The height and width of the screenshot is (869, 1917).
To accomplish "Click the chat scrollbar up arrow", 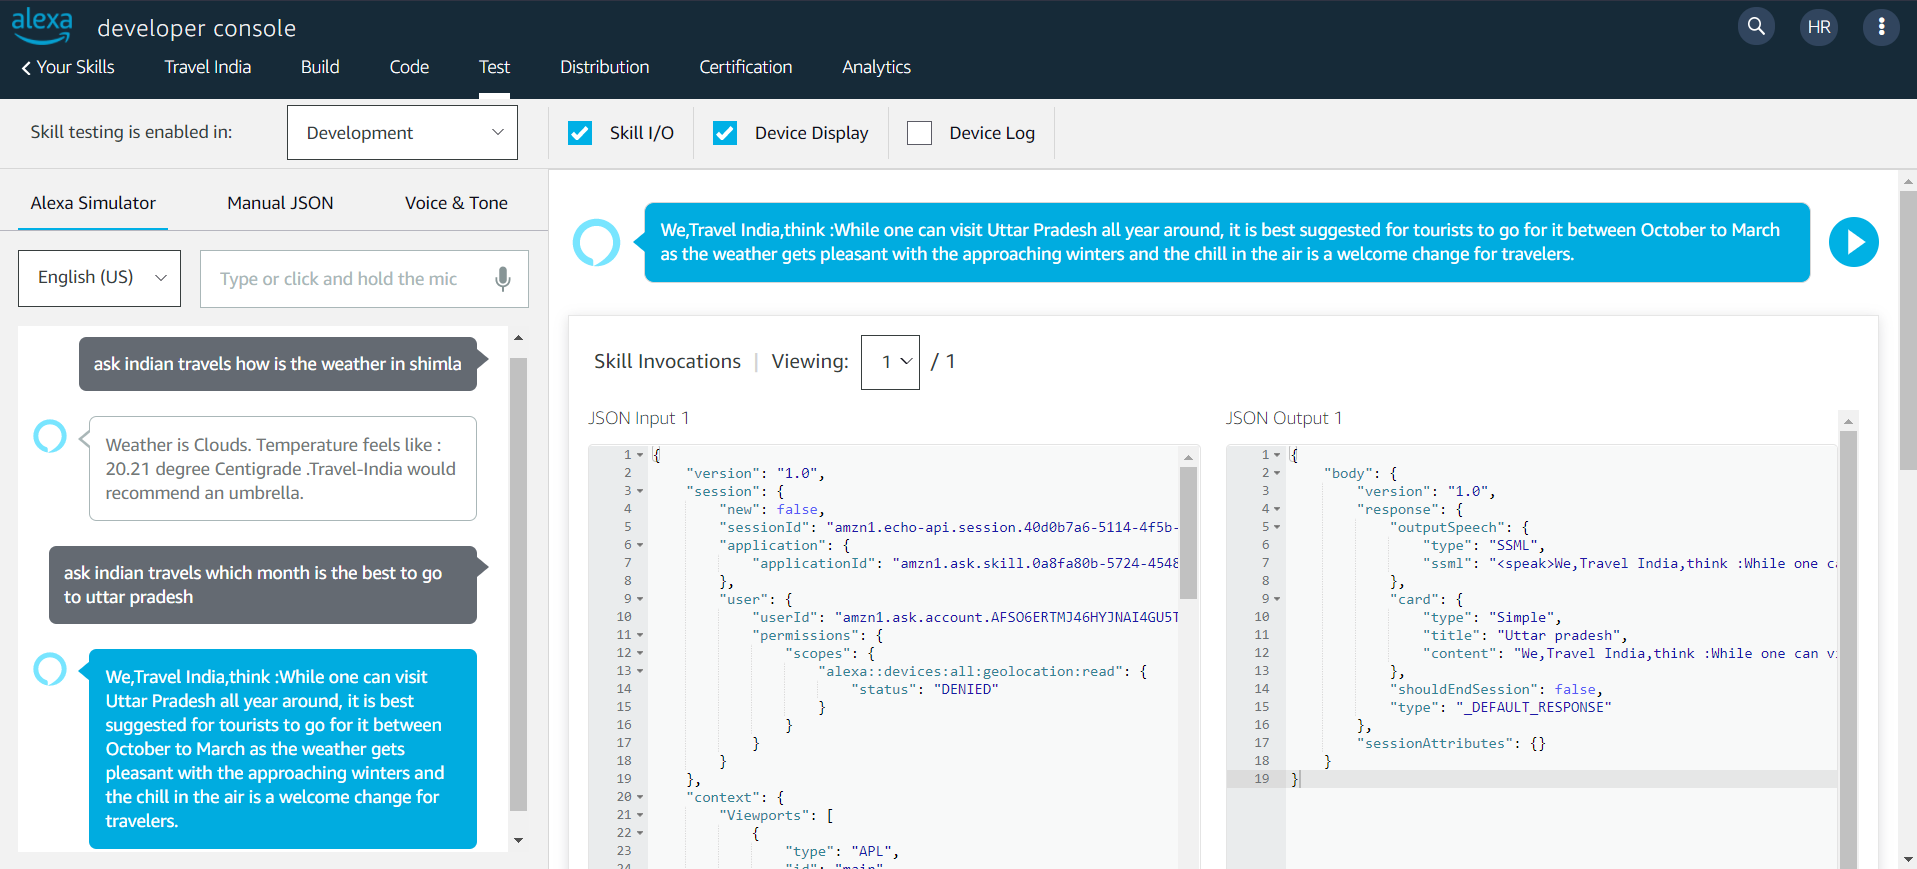I will point(518,338).
